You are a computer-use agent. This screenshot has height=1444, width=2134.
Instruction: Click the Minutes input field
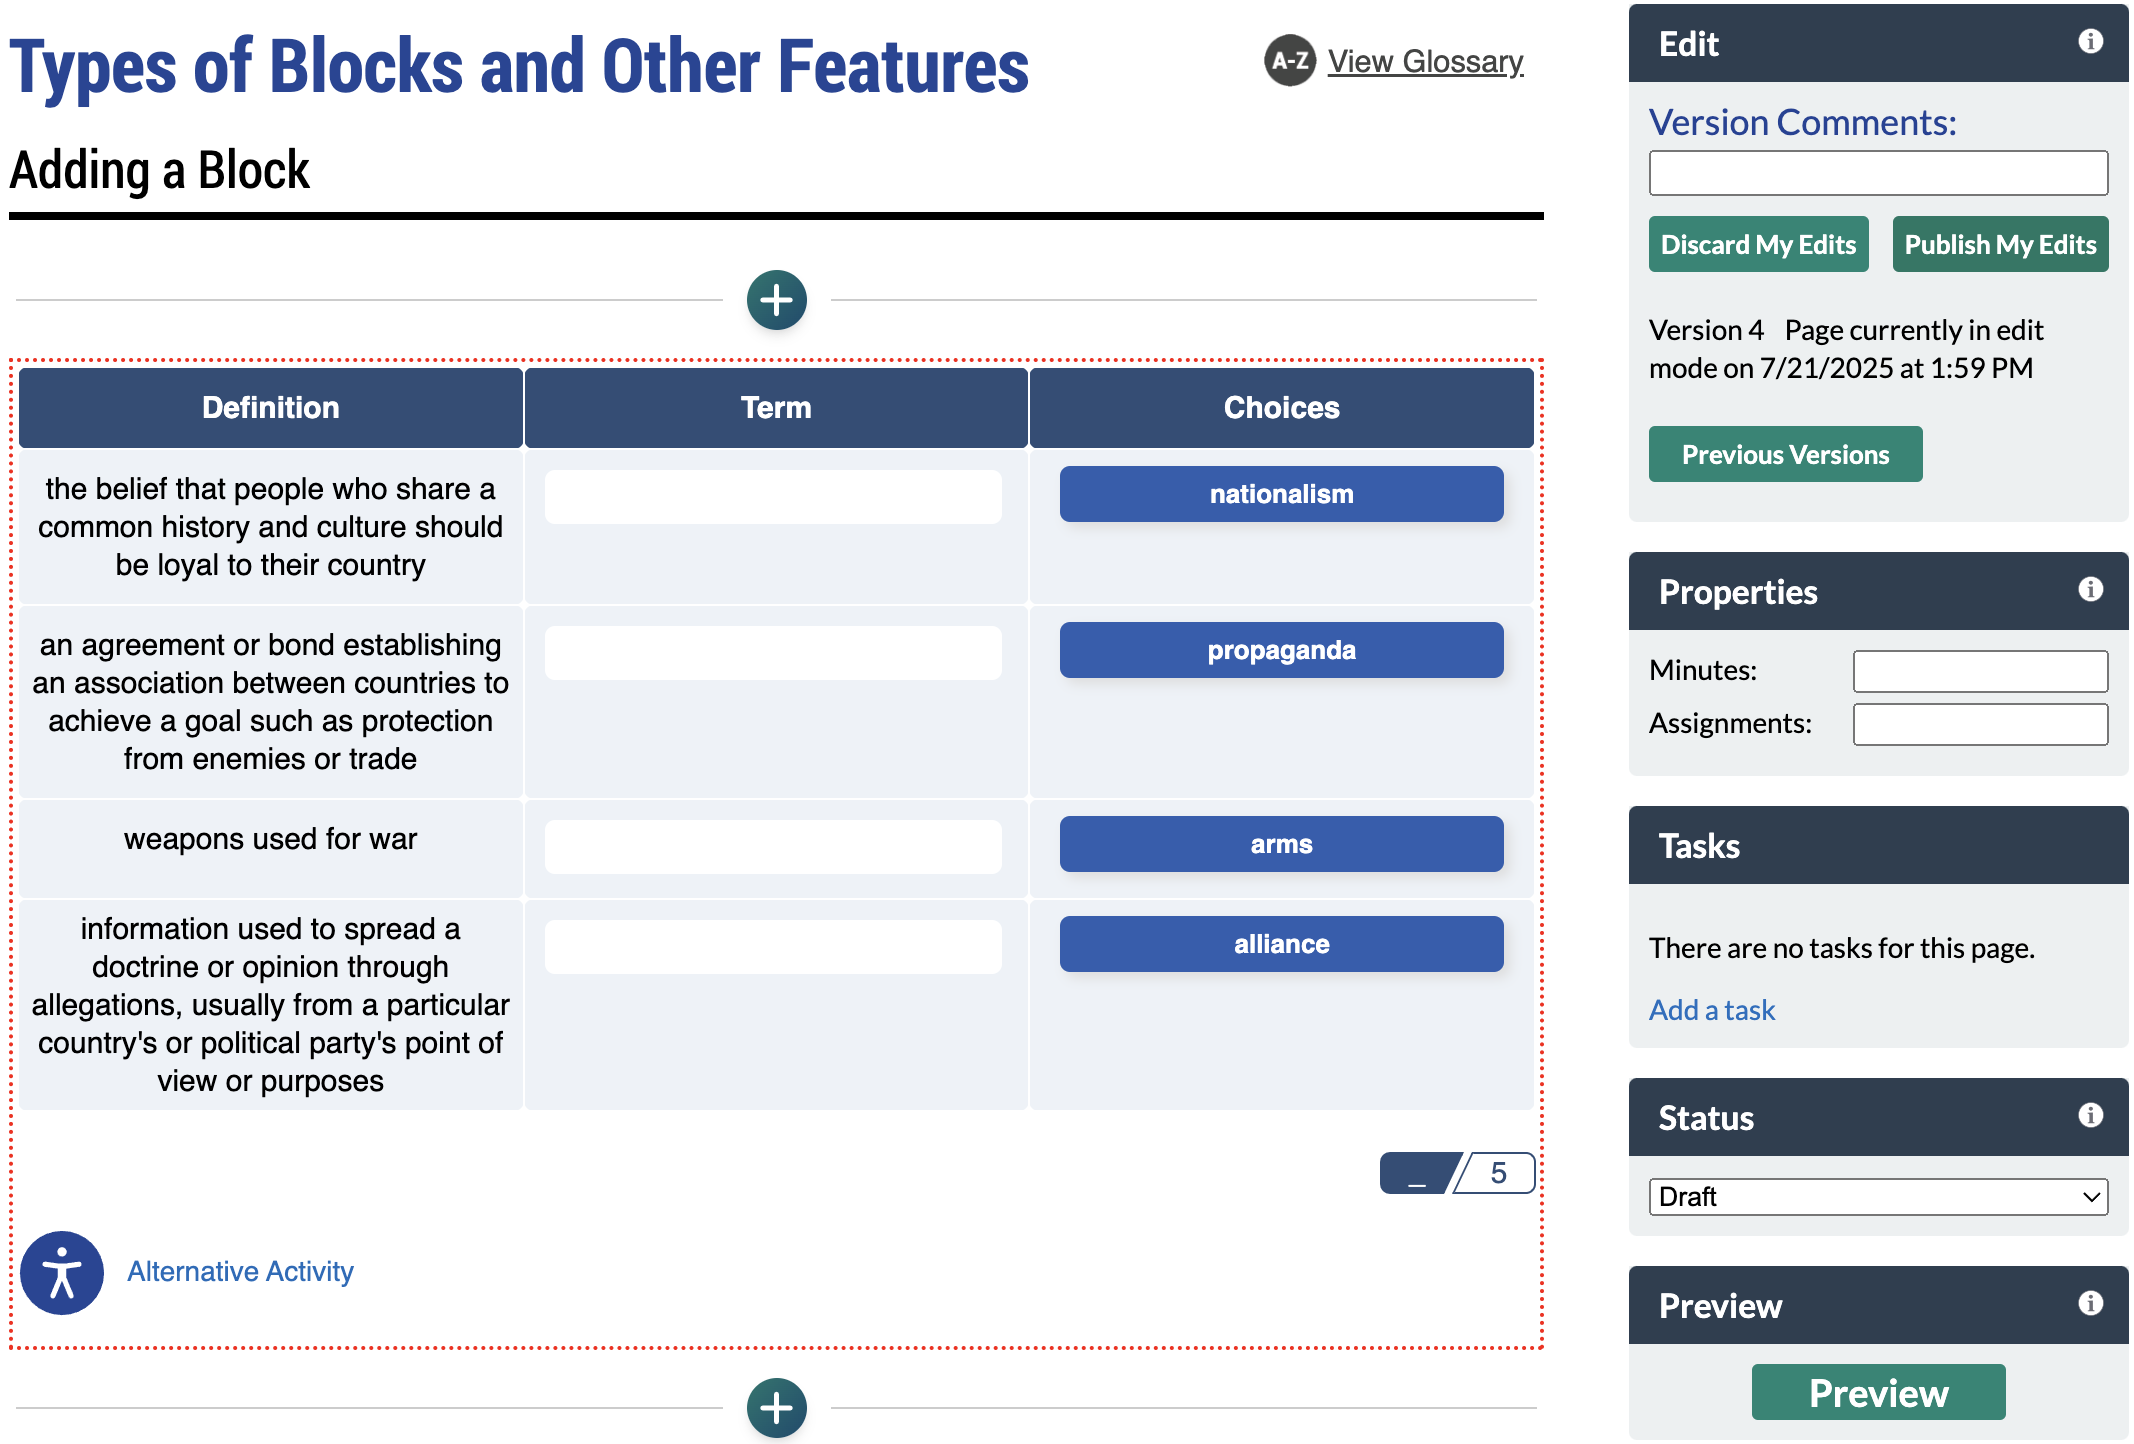[1979, 670]
